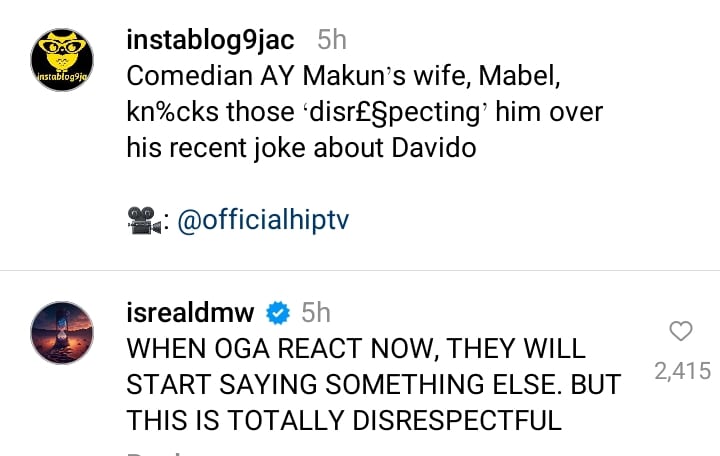View the 2,415 likes count

682,372
